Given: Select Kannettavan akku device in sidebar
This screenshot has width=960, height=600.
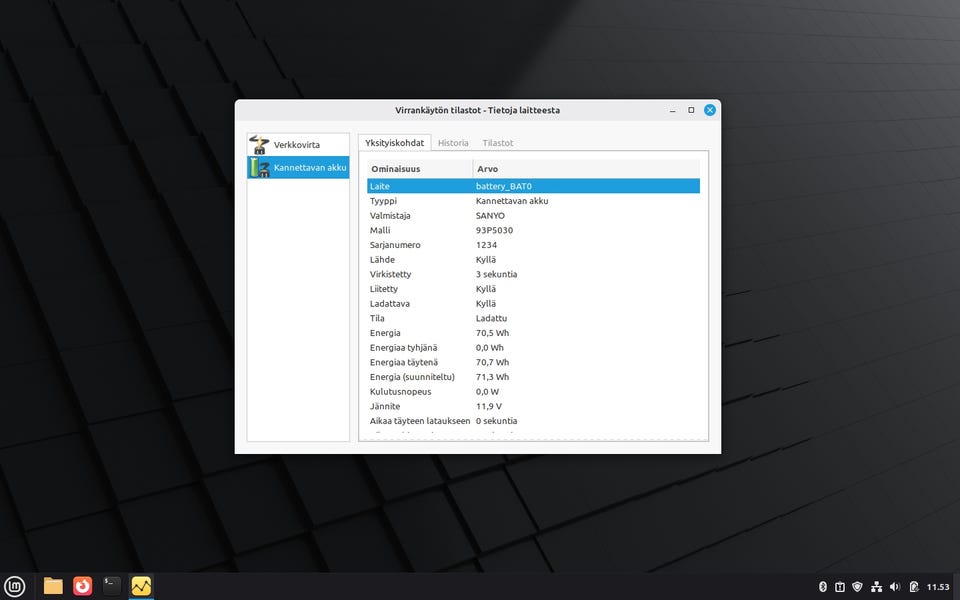Looking at the screenshot, I should point(298,167).
